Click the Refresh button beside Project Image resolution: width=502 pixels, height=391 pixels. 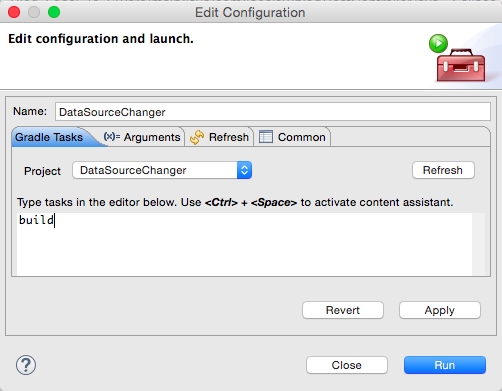(443, 170)
